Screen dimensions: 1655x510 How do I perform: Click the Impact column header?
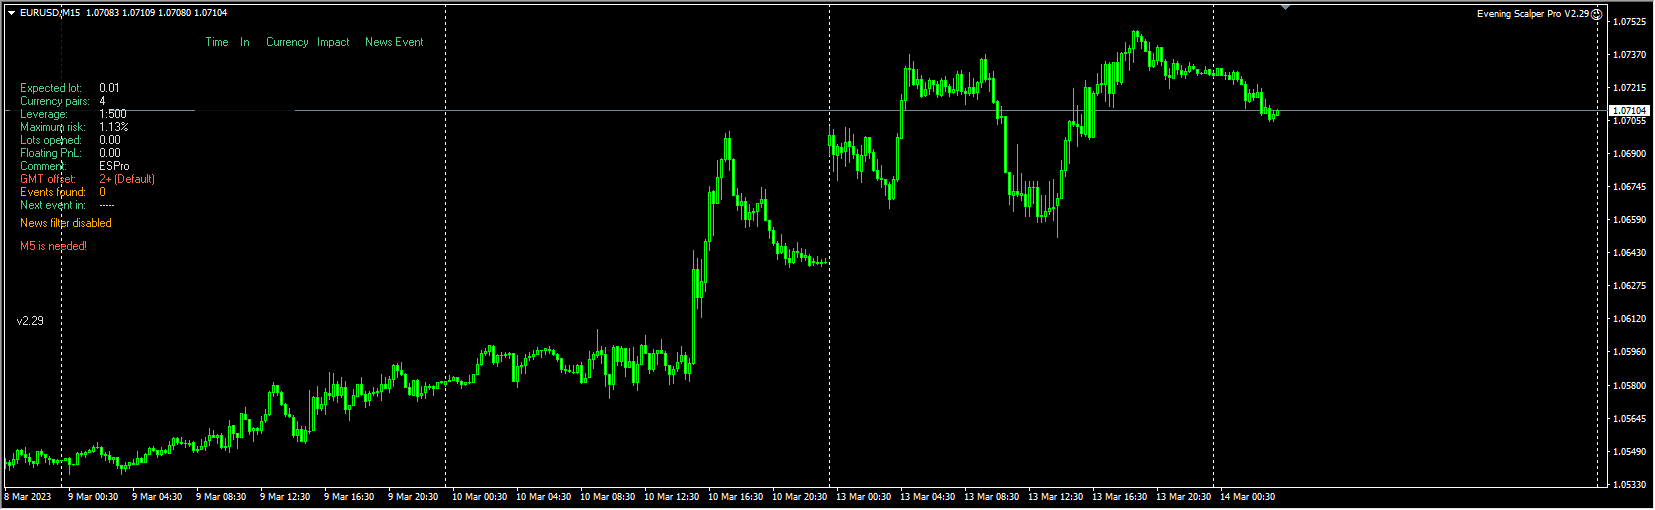pyautogui.click(x=333, y=42)
